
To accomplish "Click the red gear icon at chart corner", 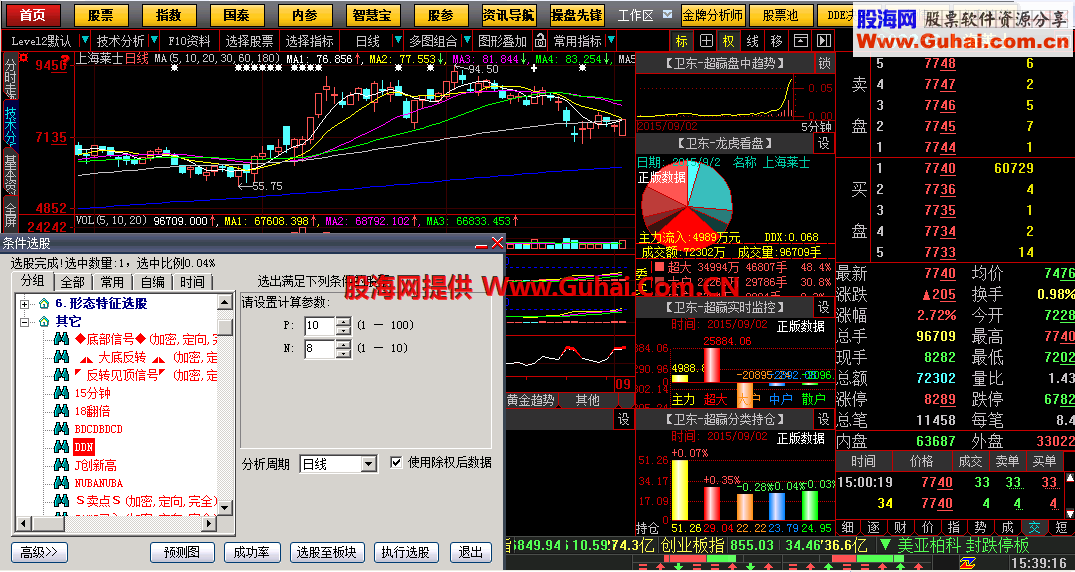I will click(x=24, y=58).
